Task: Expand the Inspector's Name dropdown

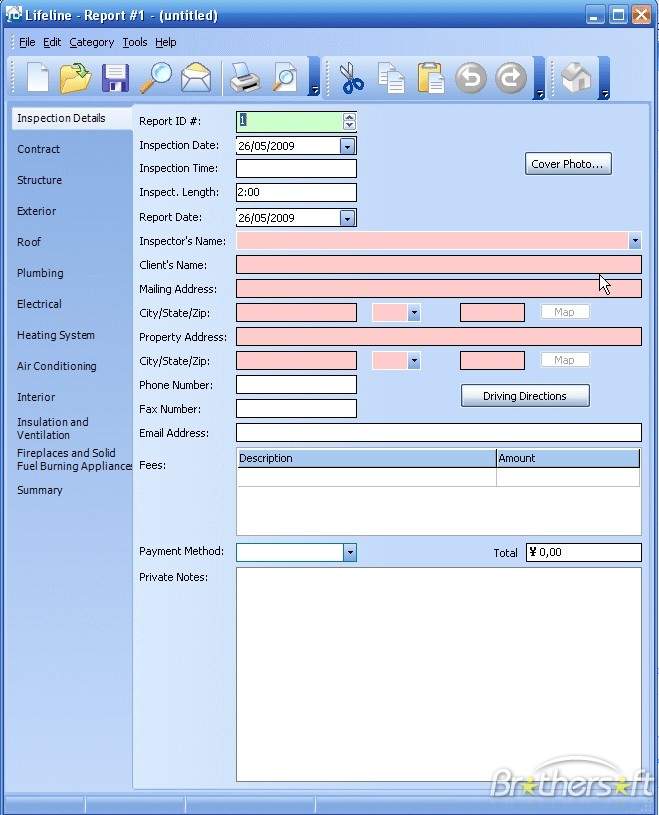Action: pyautogui.click(x=635, y=241)
